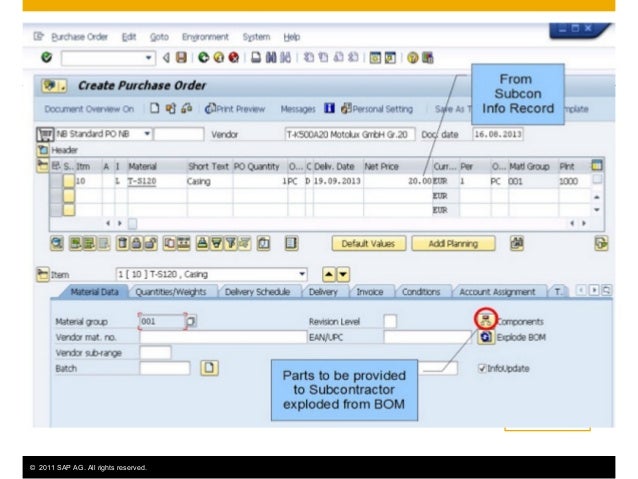Select row 10 via its yellow selector
Viewport: 638px width, 479px height.
(69, 181)
